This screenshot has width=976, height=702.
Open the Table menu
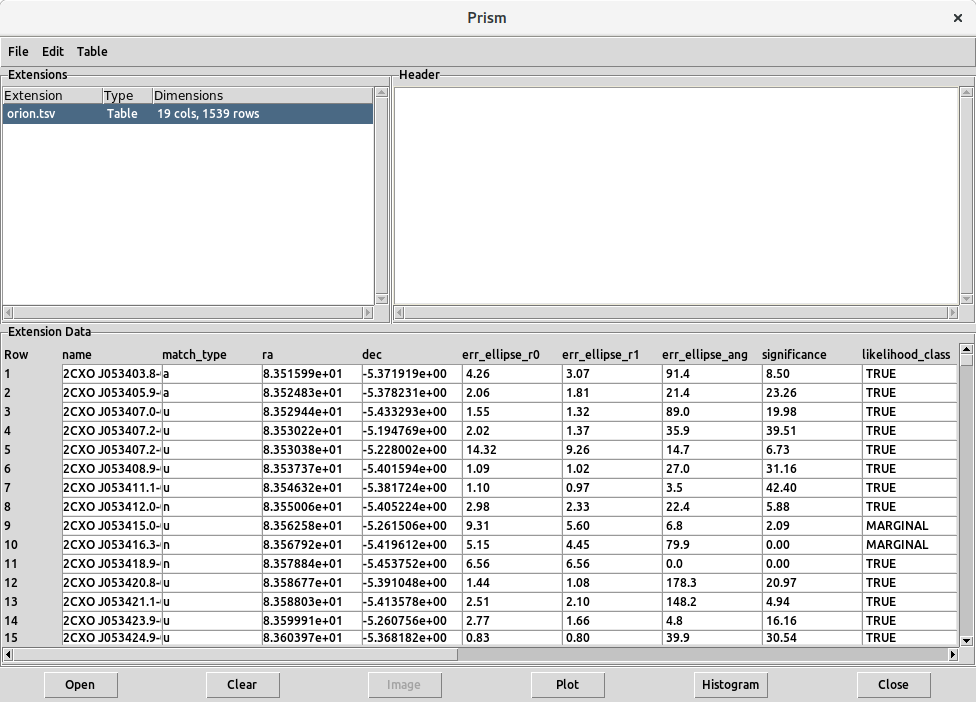click(x=92, y=51)
